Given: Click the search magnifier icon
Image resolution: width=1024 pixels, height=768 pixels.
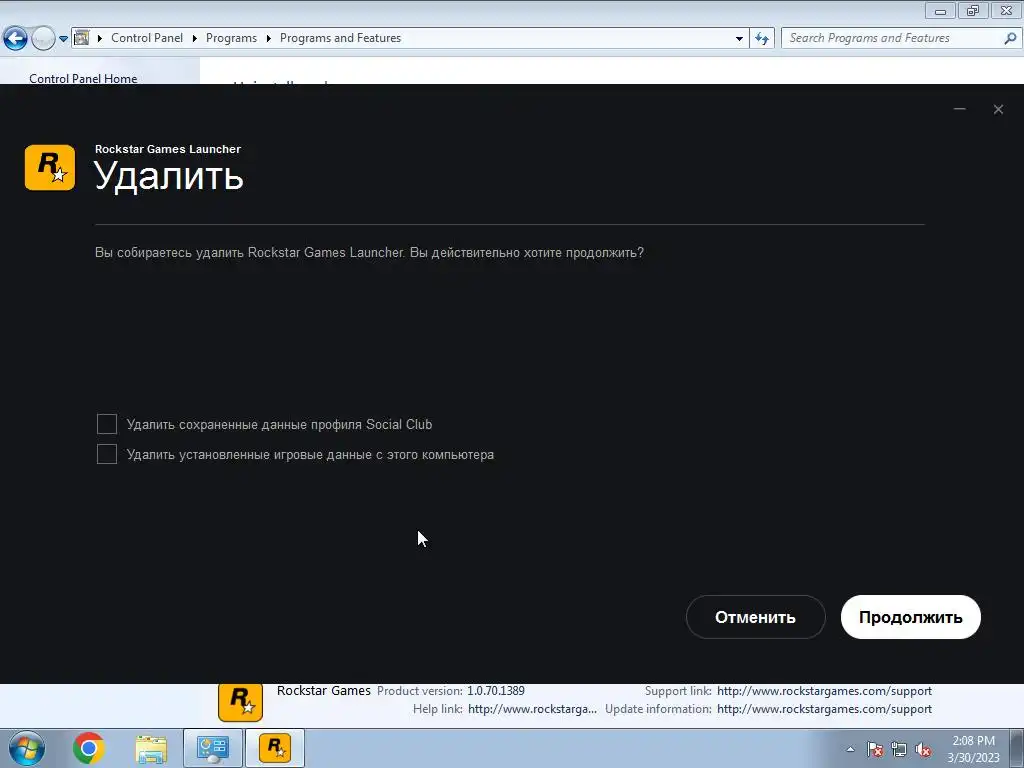Looking at the screenshot, I should (1010, 38).
